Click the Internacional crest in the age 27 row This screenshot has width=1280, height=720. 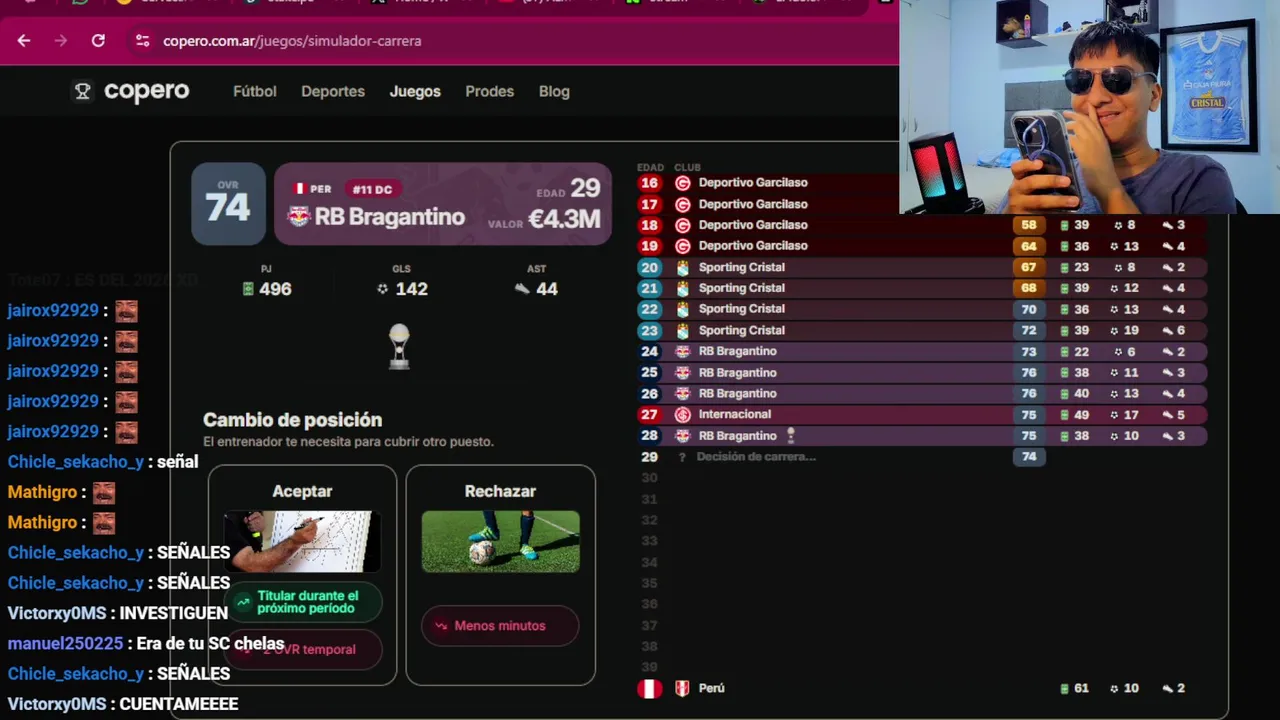click(683, 414)
